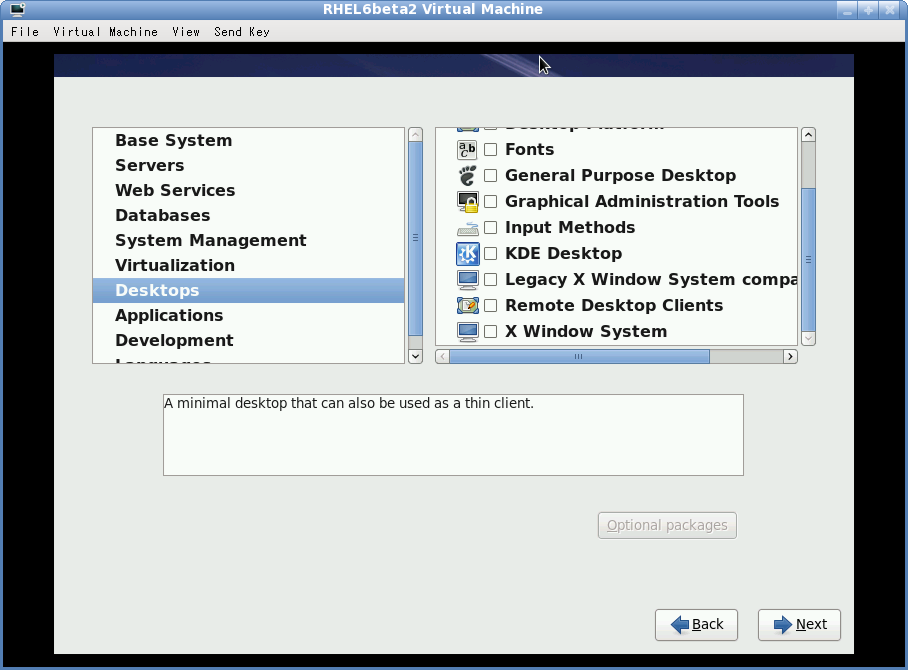Viewport: 908px width, 670px height.
Task: Click the monitor icon for Legacy X Window System
Action: pyautogui.click(x=467, y=280)
